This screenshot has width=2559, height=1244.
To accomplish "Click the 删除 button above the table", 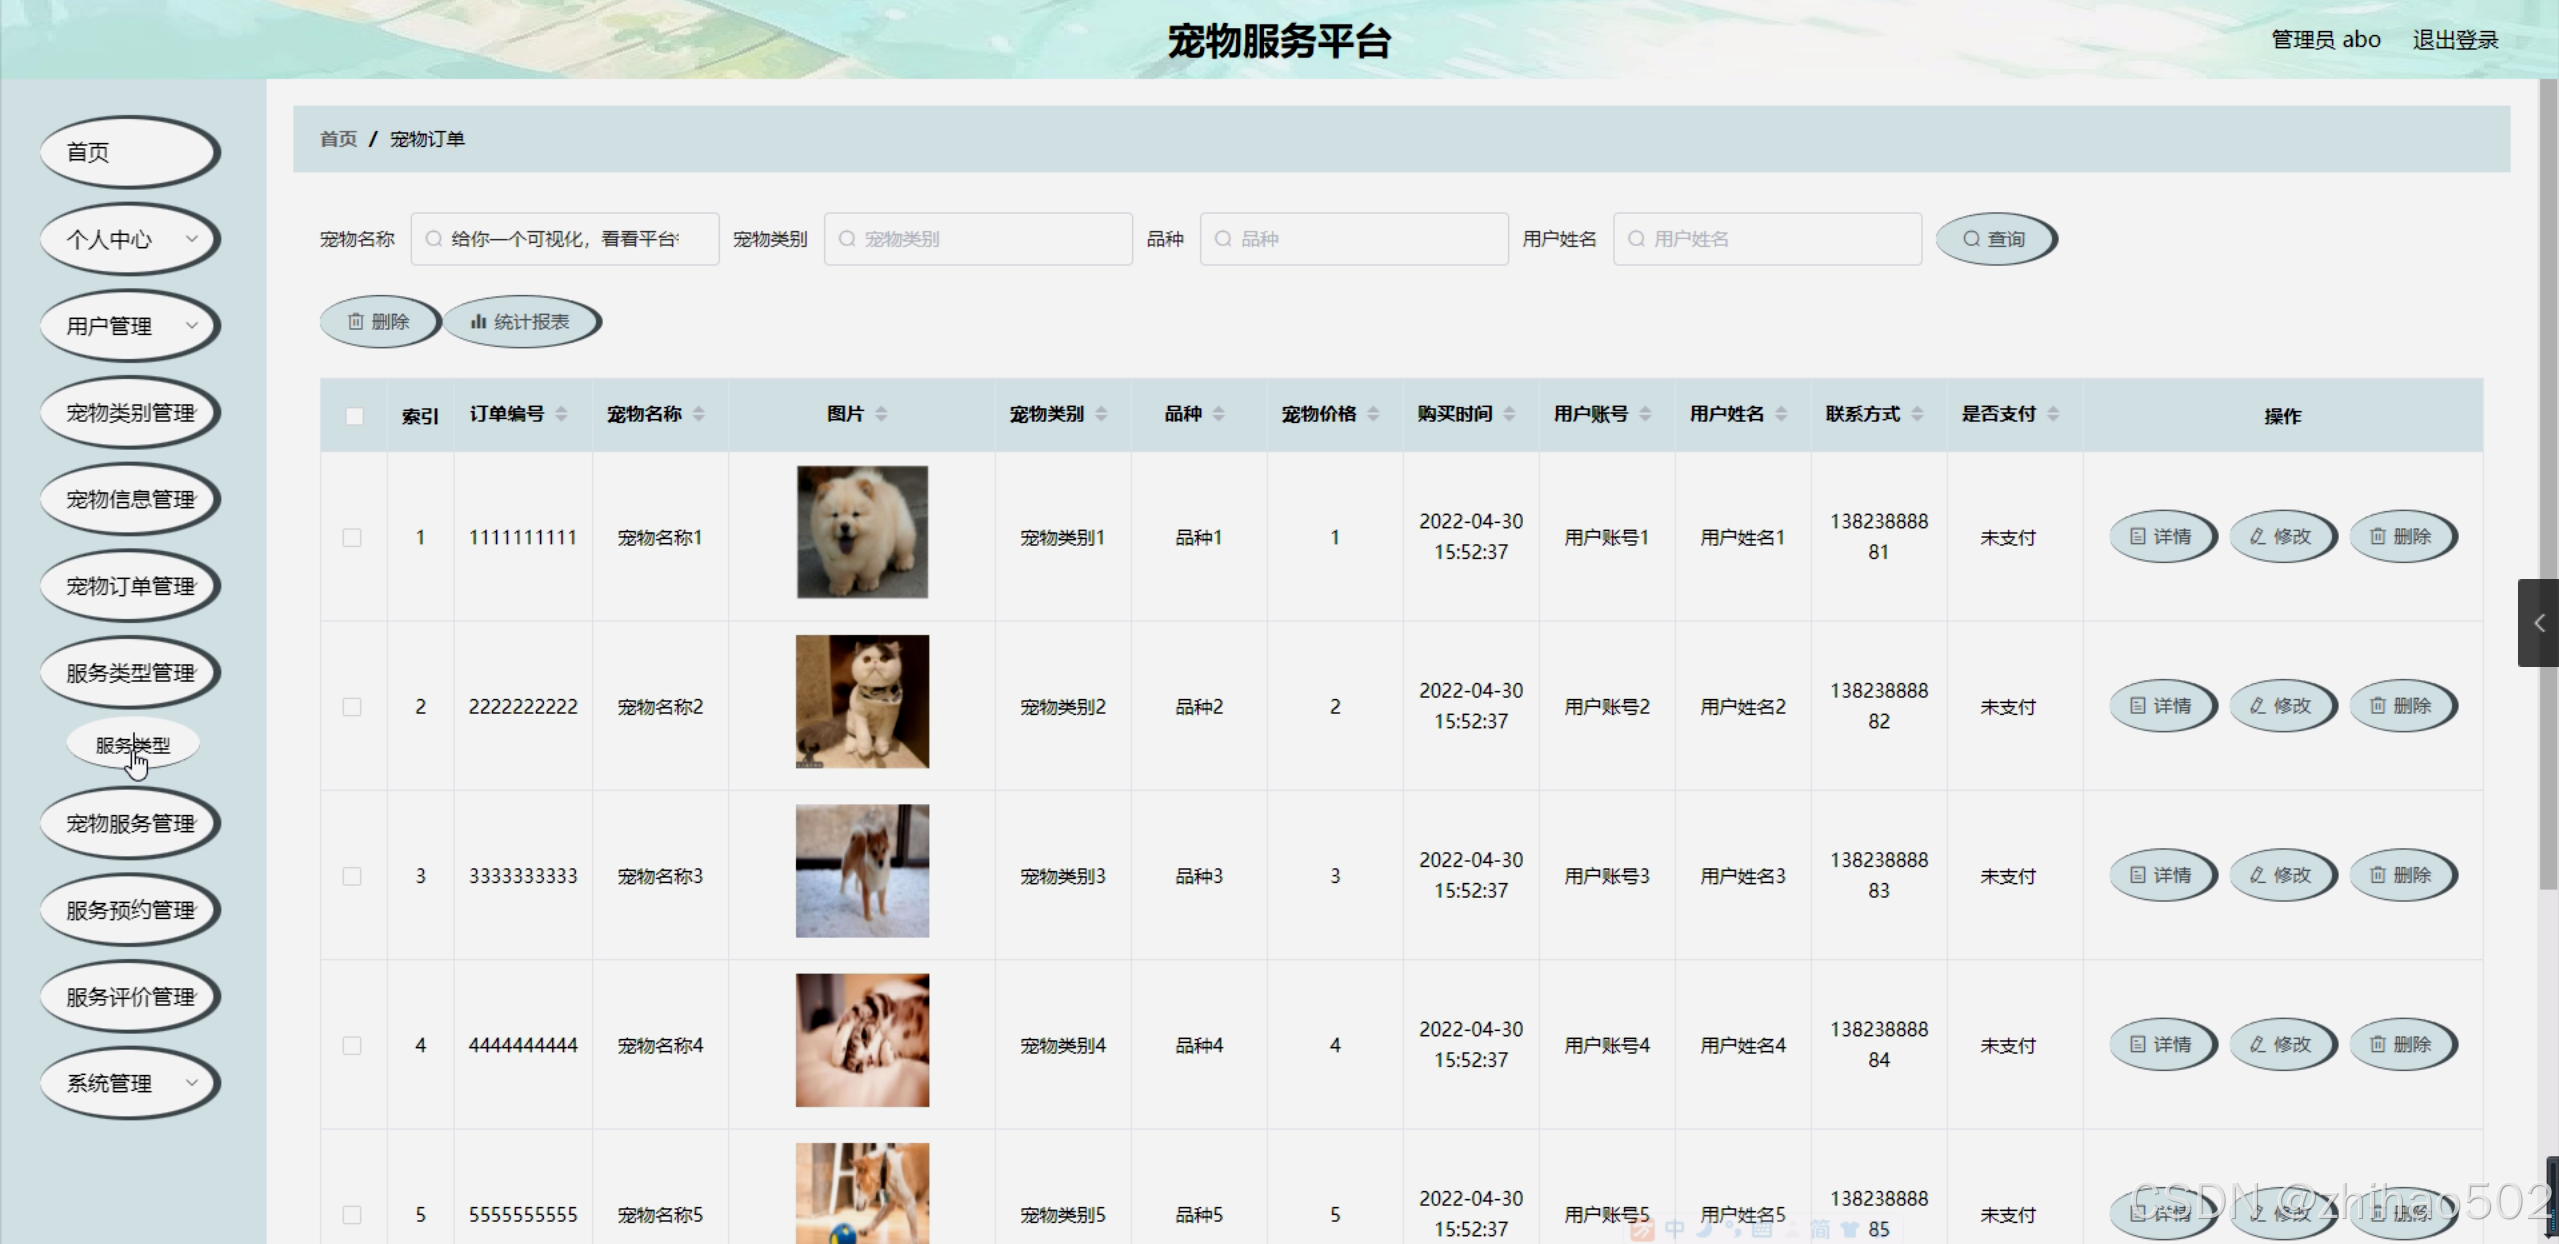I will tap(379, 322).
